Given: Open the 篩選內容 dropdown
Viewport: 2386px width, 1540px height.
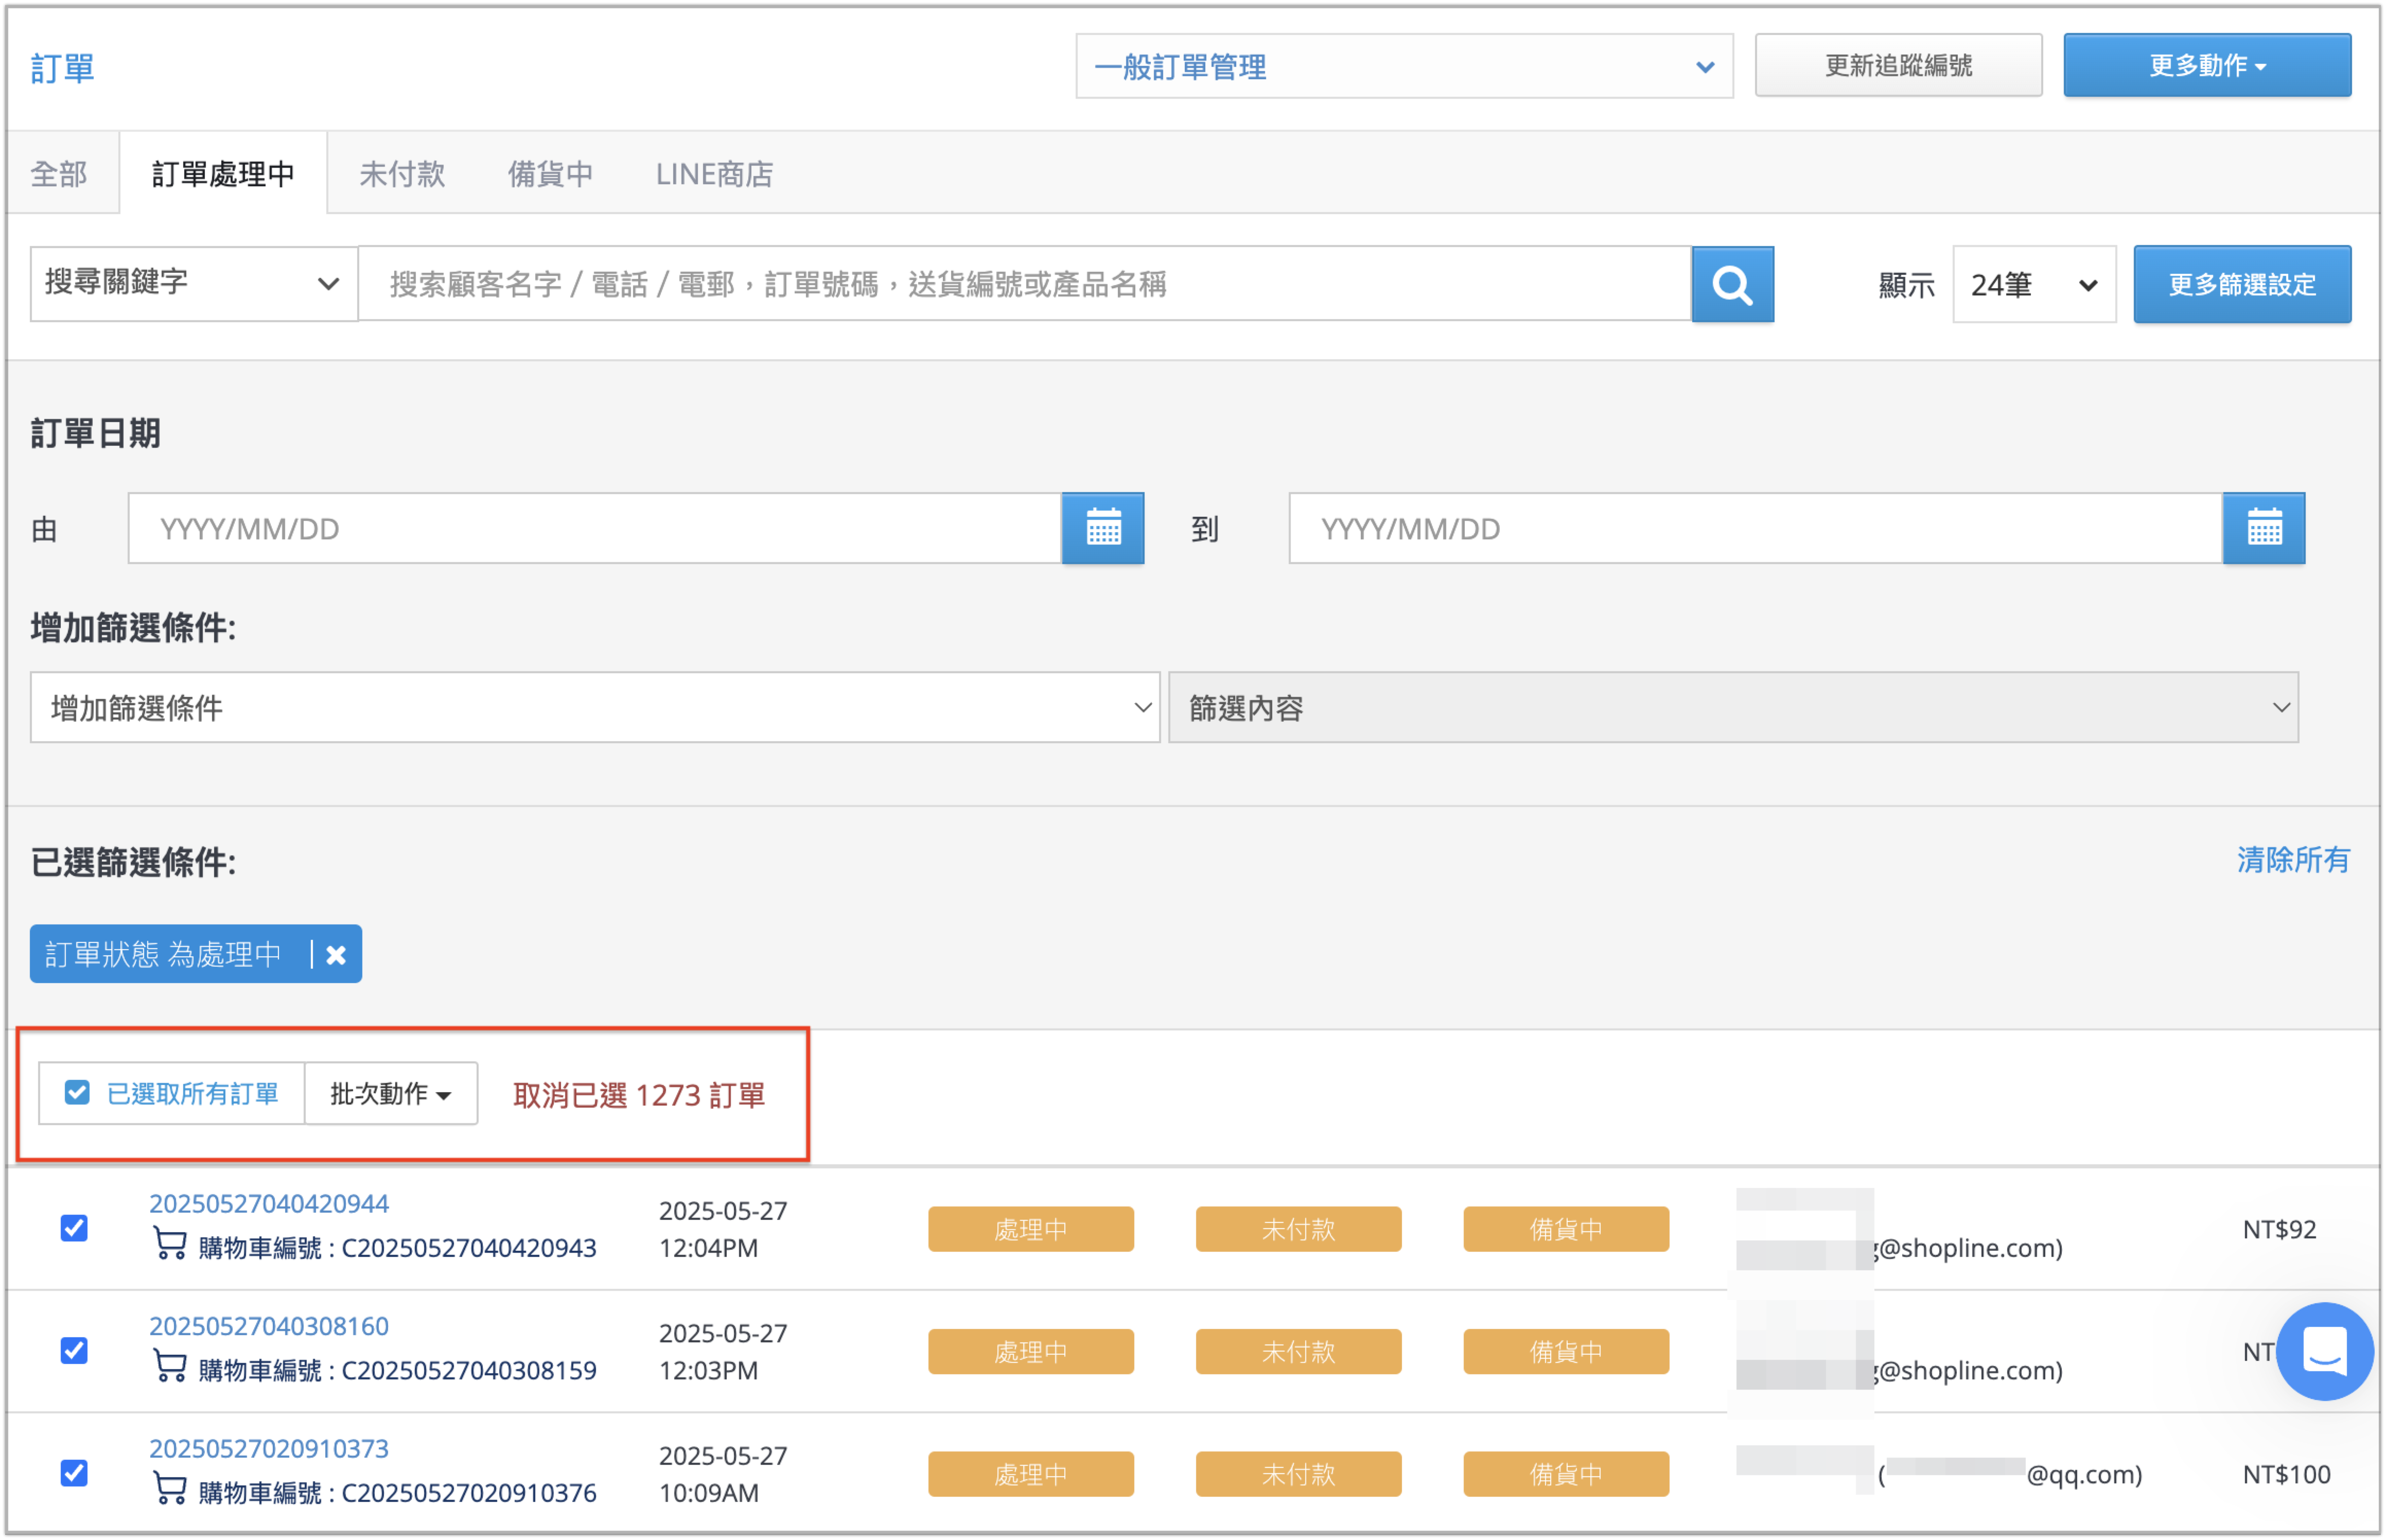Looking at the screenshot, I should [1733, 708].
